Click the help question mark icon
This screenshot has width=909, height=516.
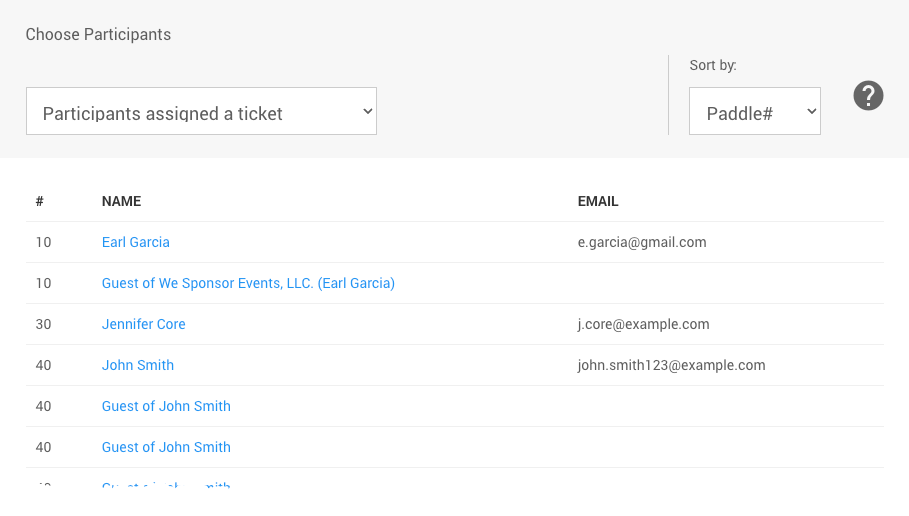tap(868, 96)
